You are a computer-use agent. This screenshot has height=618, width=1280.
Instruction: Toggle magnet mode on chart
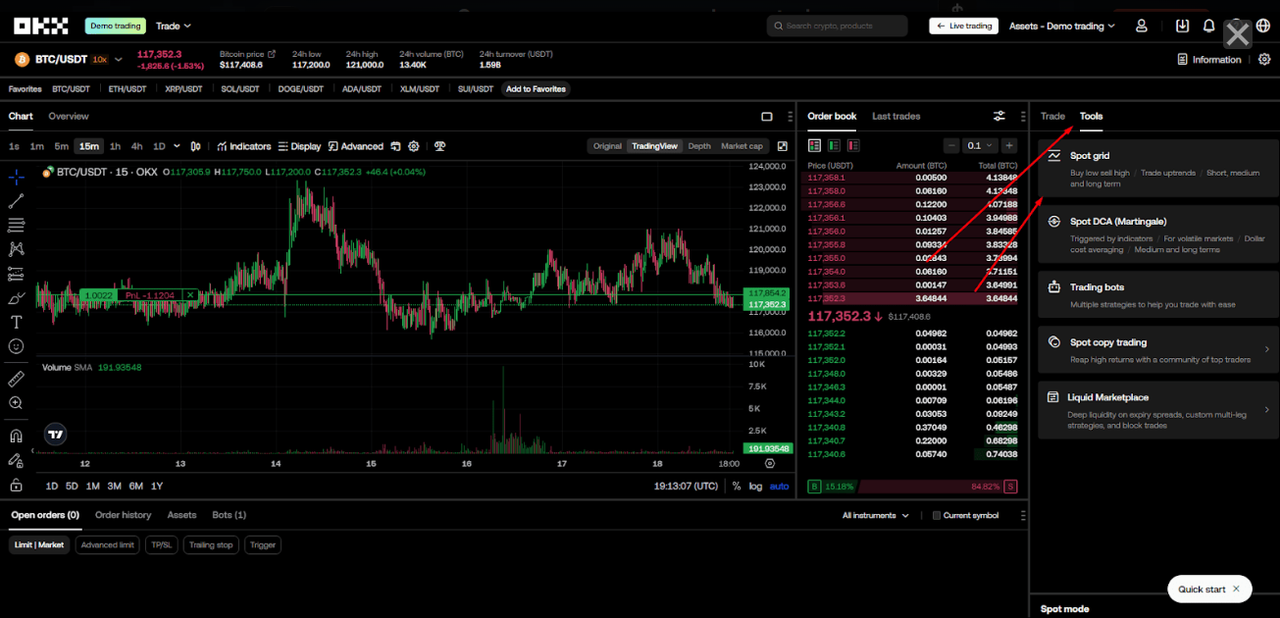(16, 436)
